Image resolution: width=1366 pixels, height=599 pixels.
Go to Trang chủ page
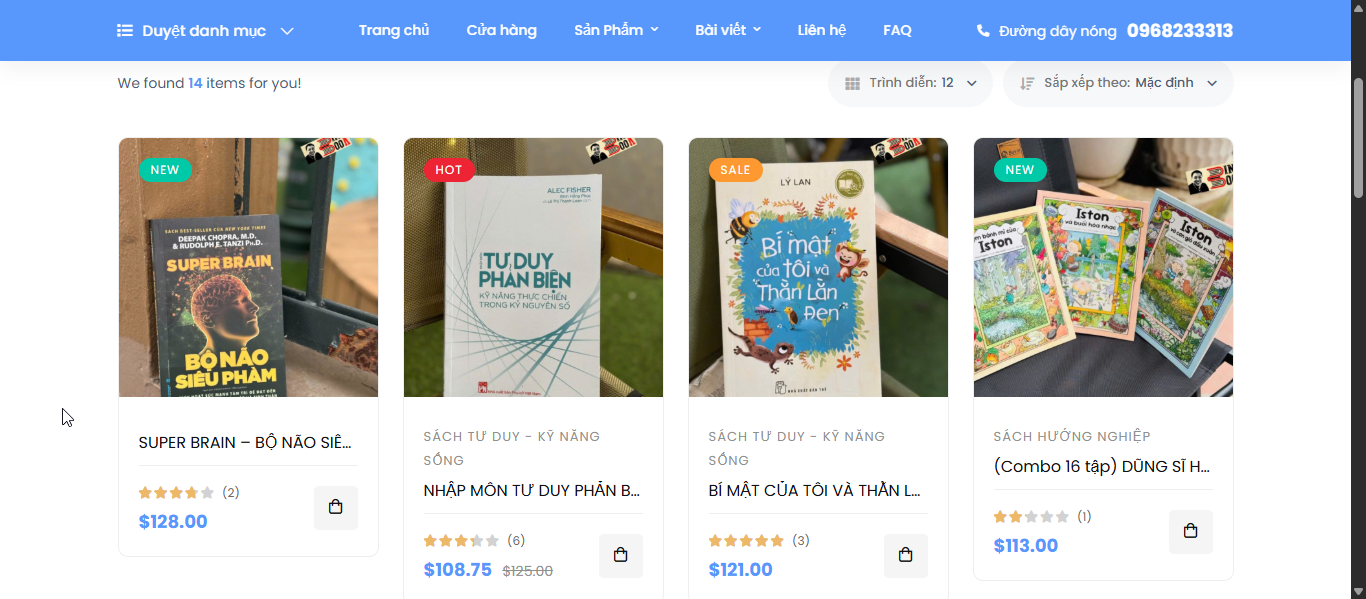394,30
